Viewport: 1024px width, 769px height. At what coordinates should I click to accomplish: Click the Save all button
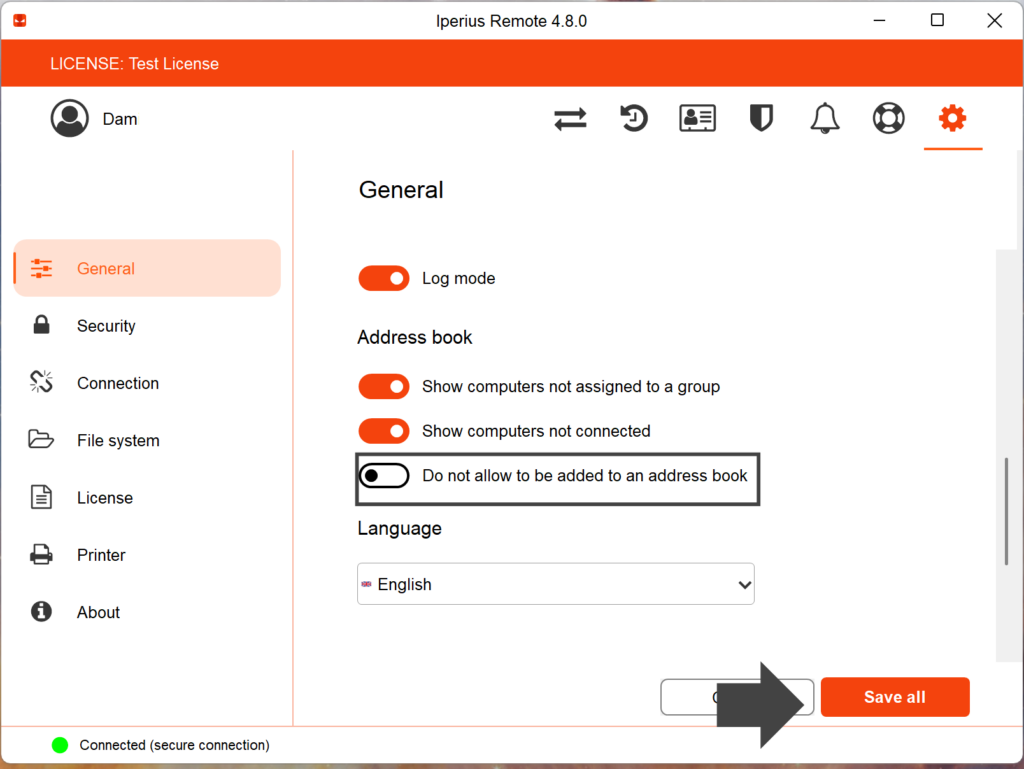click(x=895, y=697)
